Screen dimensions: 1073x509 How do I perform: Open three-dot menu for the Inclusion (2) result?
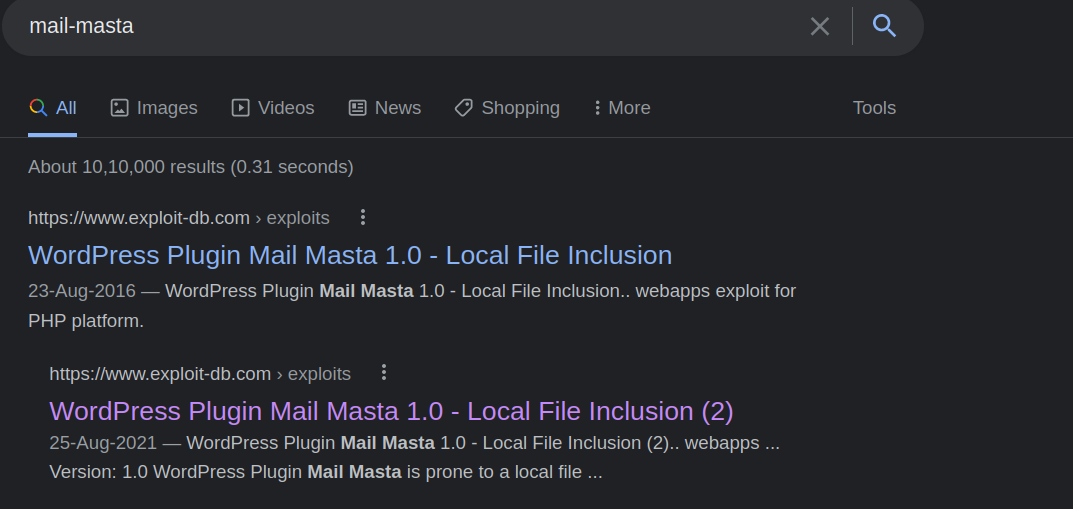[384, 373]
